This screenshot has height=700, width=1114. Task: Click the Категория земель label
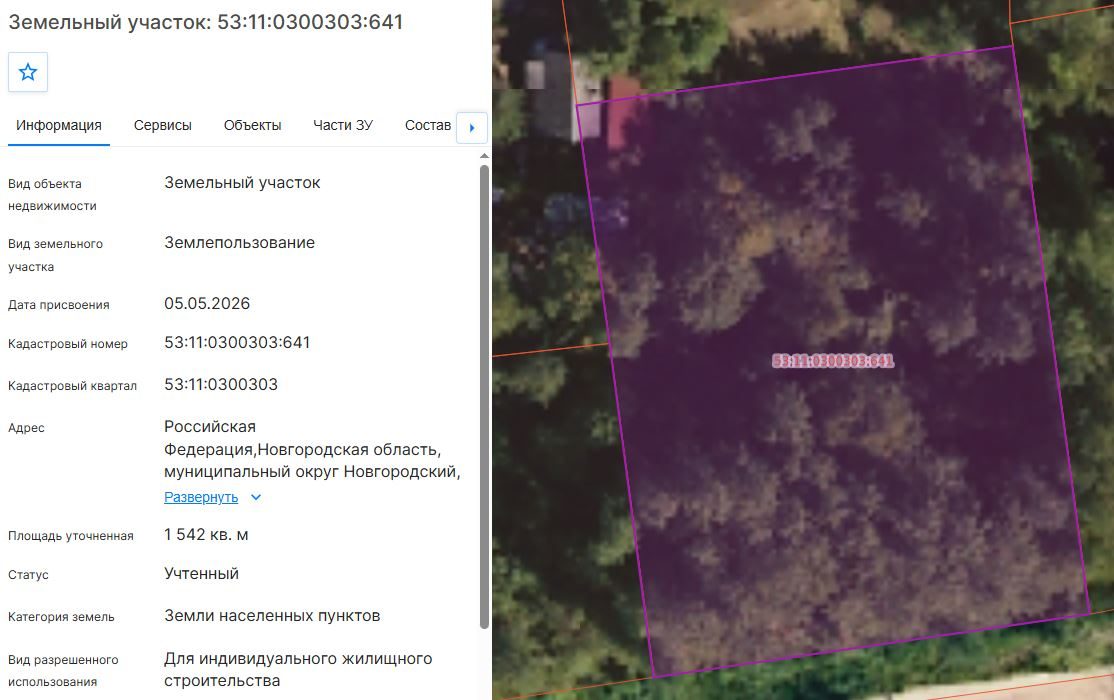61,617
